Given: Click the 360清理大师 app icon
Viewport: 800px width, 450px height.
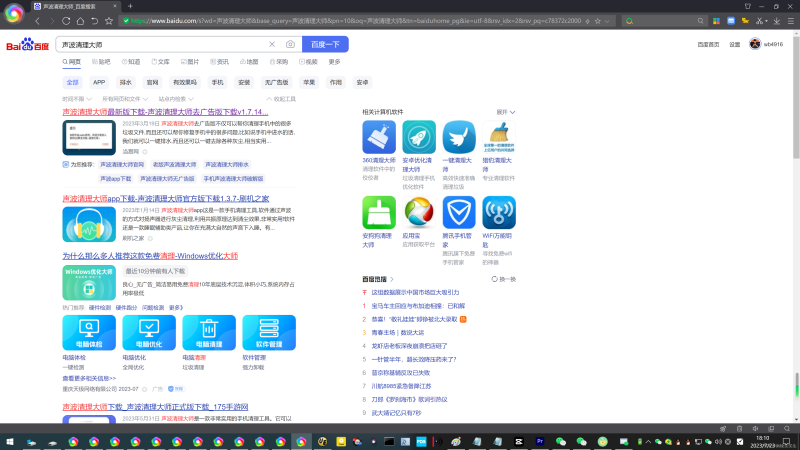Looking at the screenshot, I should coord(379,137).
